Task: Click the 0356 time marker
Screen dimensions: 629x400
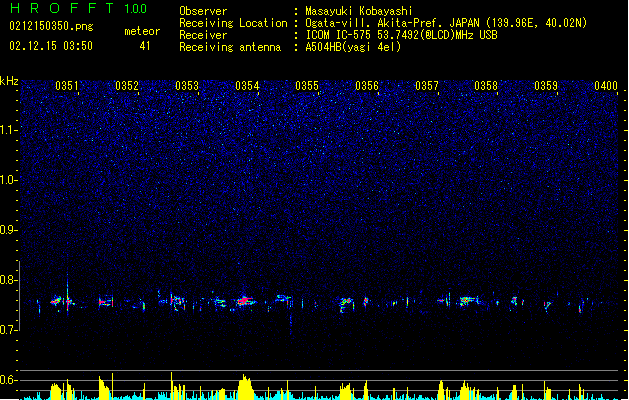Action: coord(367,86)
